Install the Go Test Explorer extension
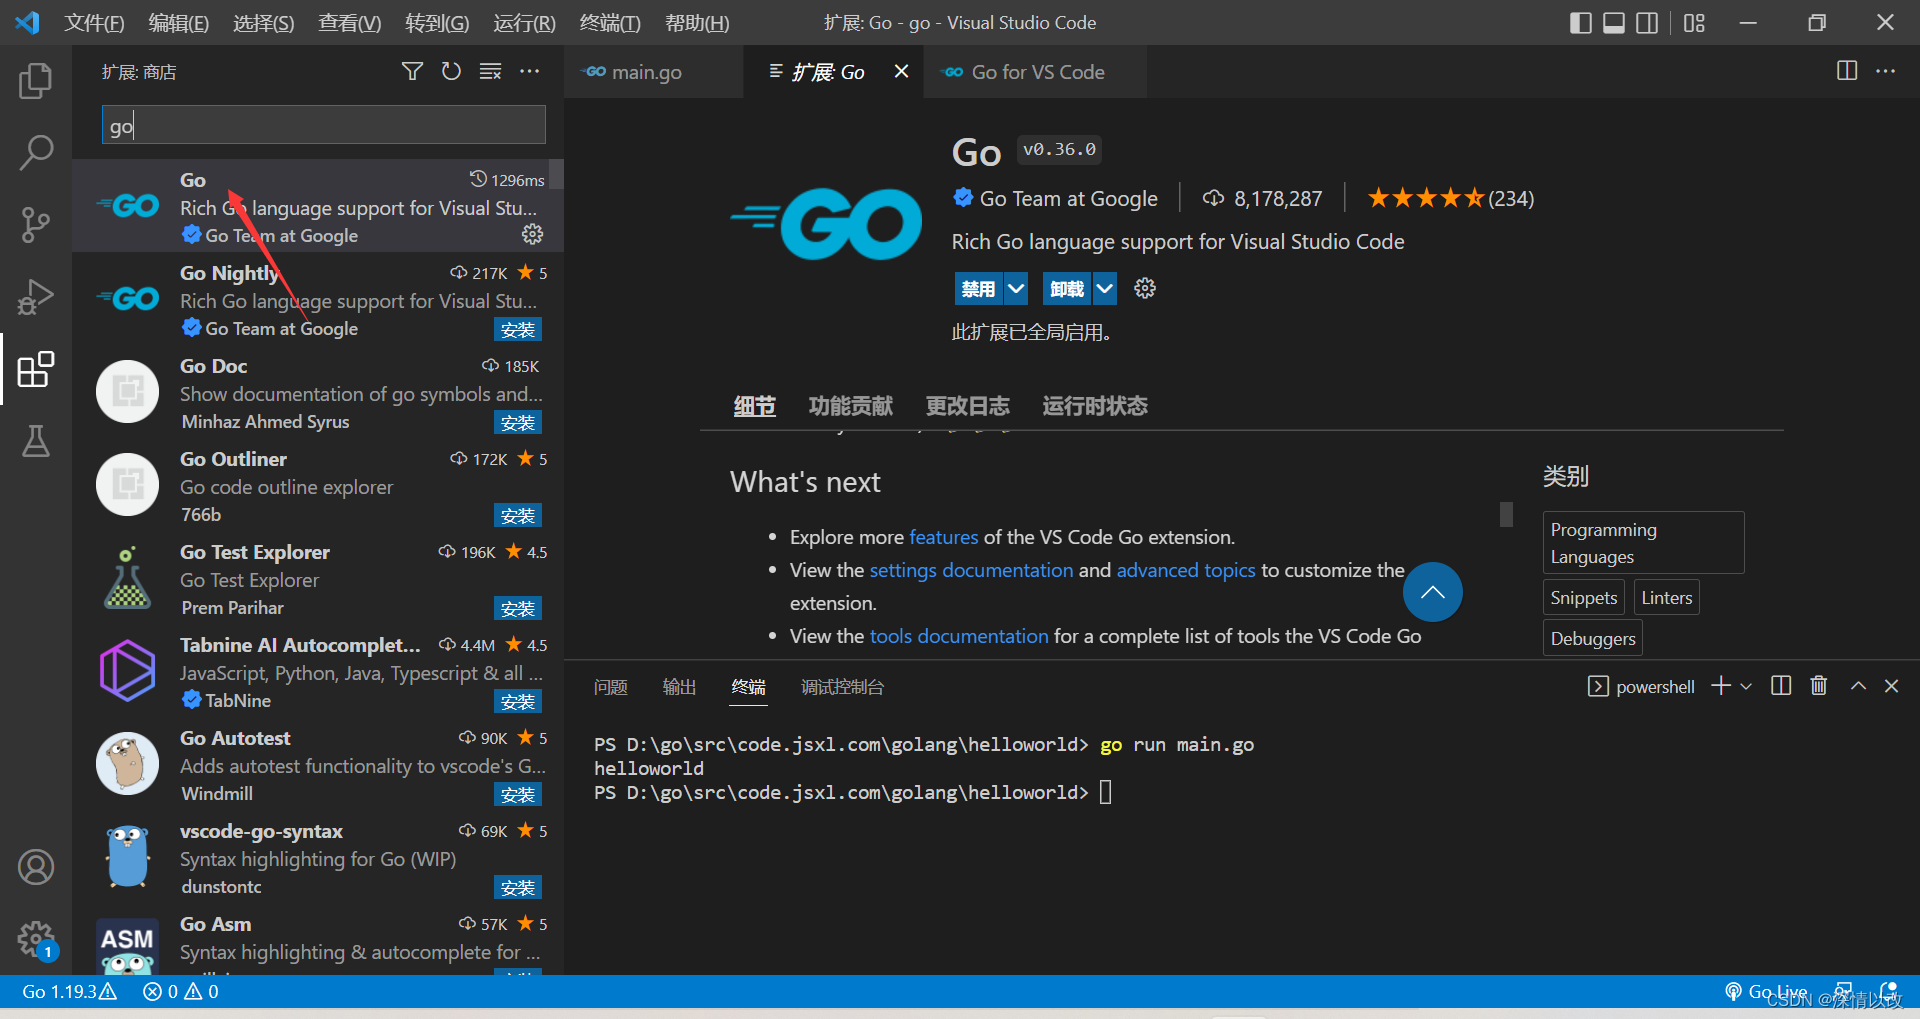 coord(518,608)
